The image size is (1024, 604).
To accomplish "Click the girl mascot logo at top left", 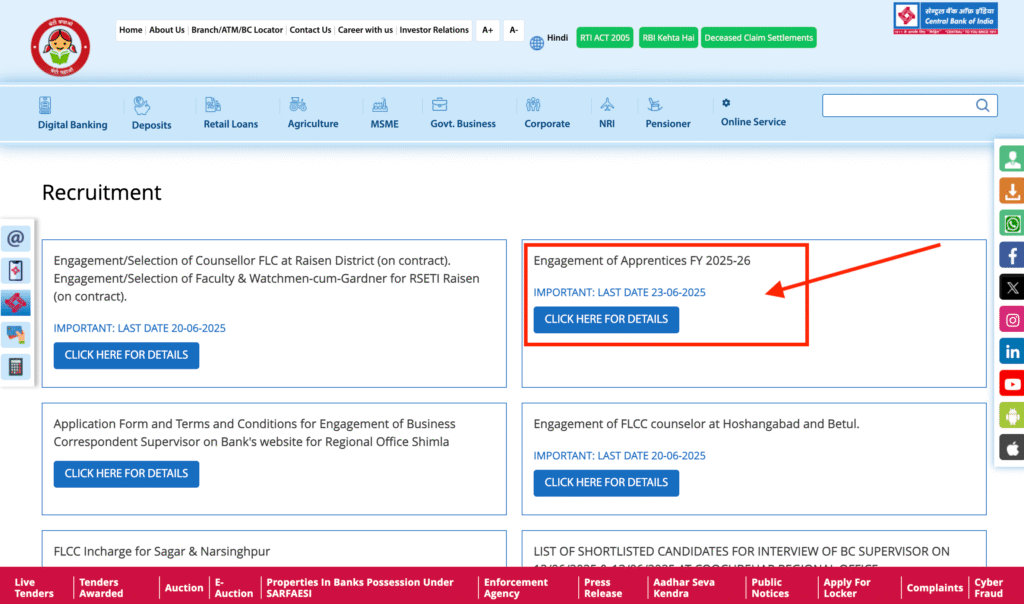I will click(x=60, y=47).
